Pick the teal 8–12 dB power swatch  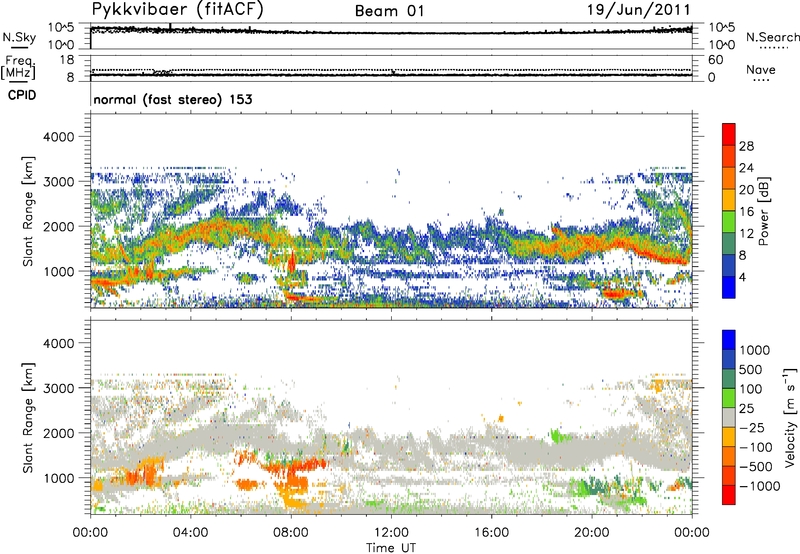point(729,244)
